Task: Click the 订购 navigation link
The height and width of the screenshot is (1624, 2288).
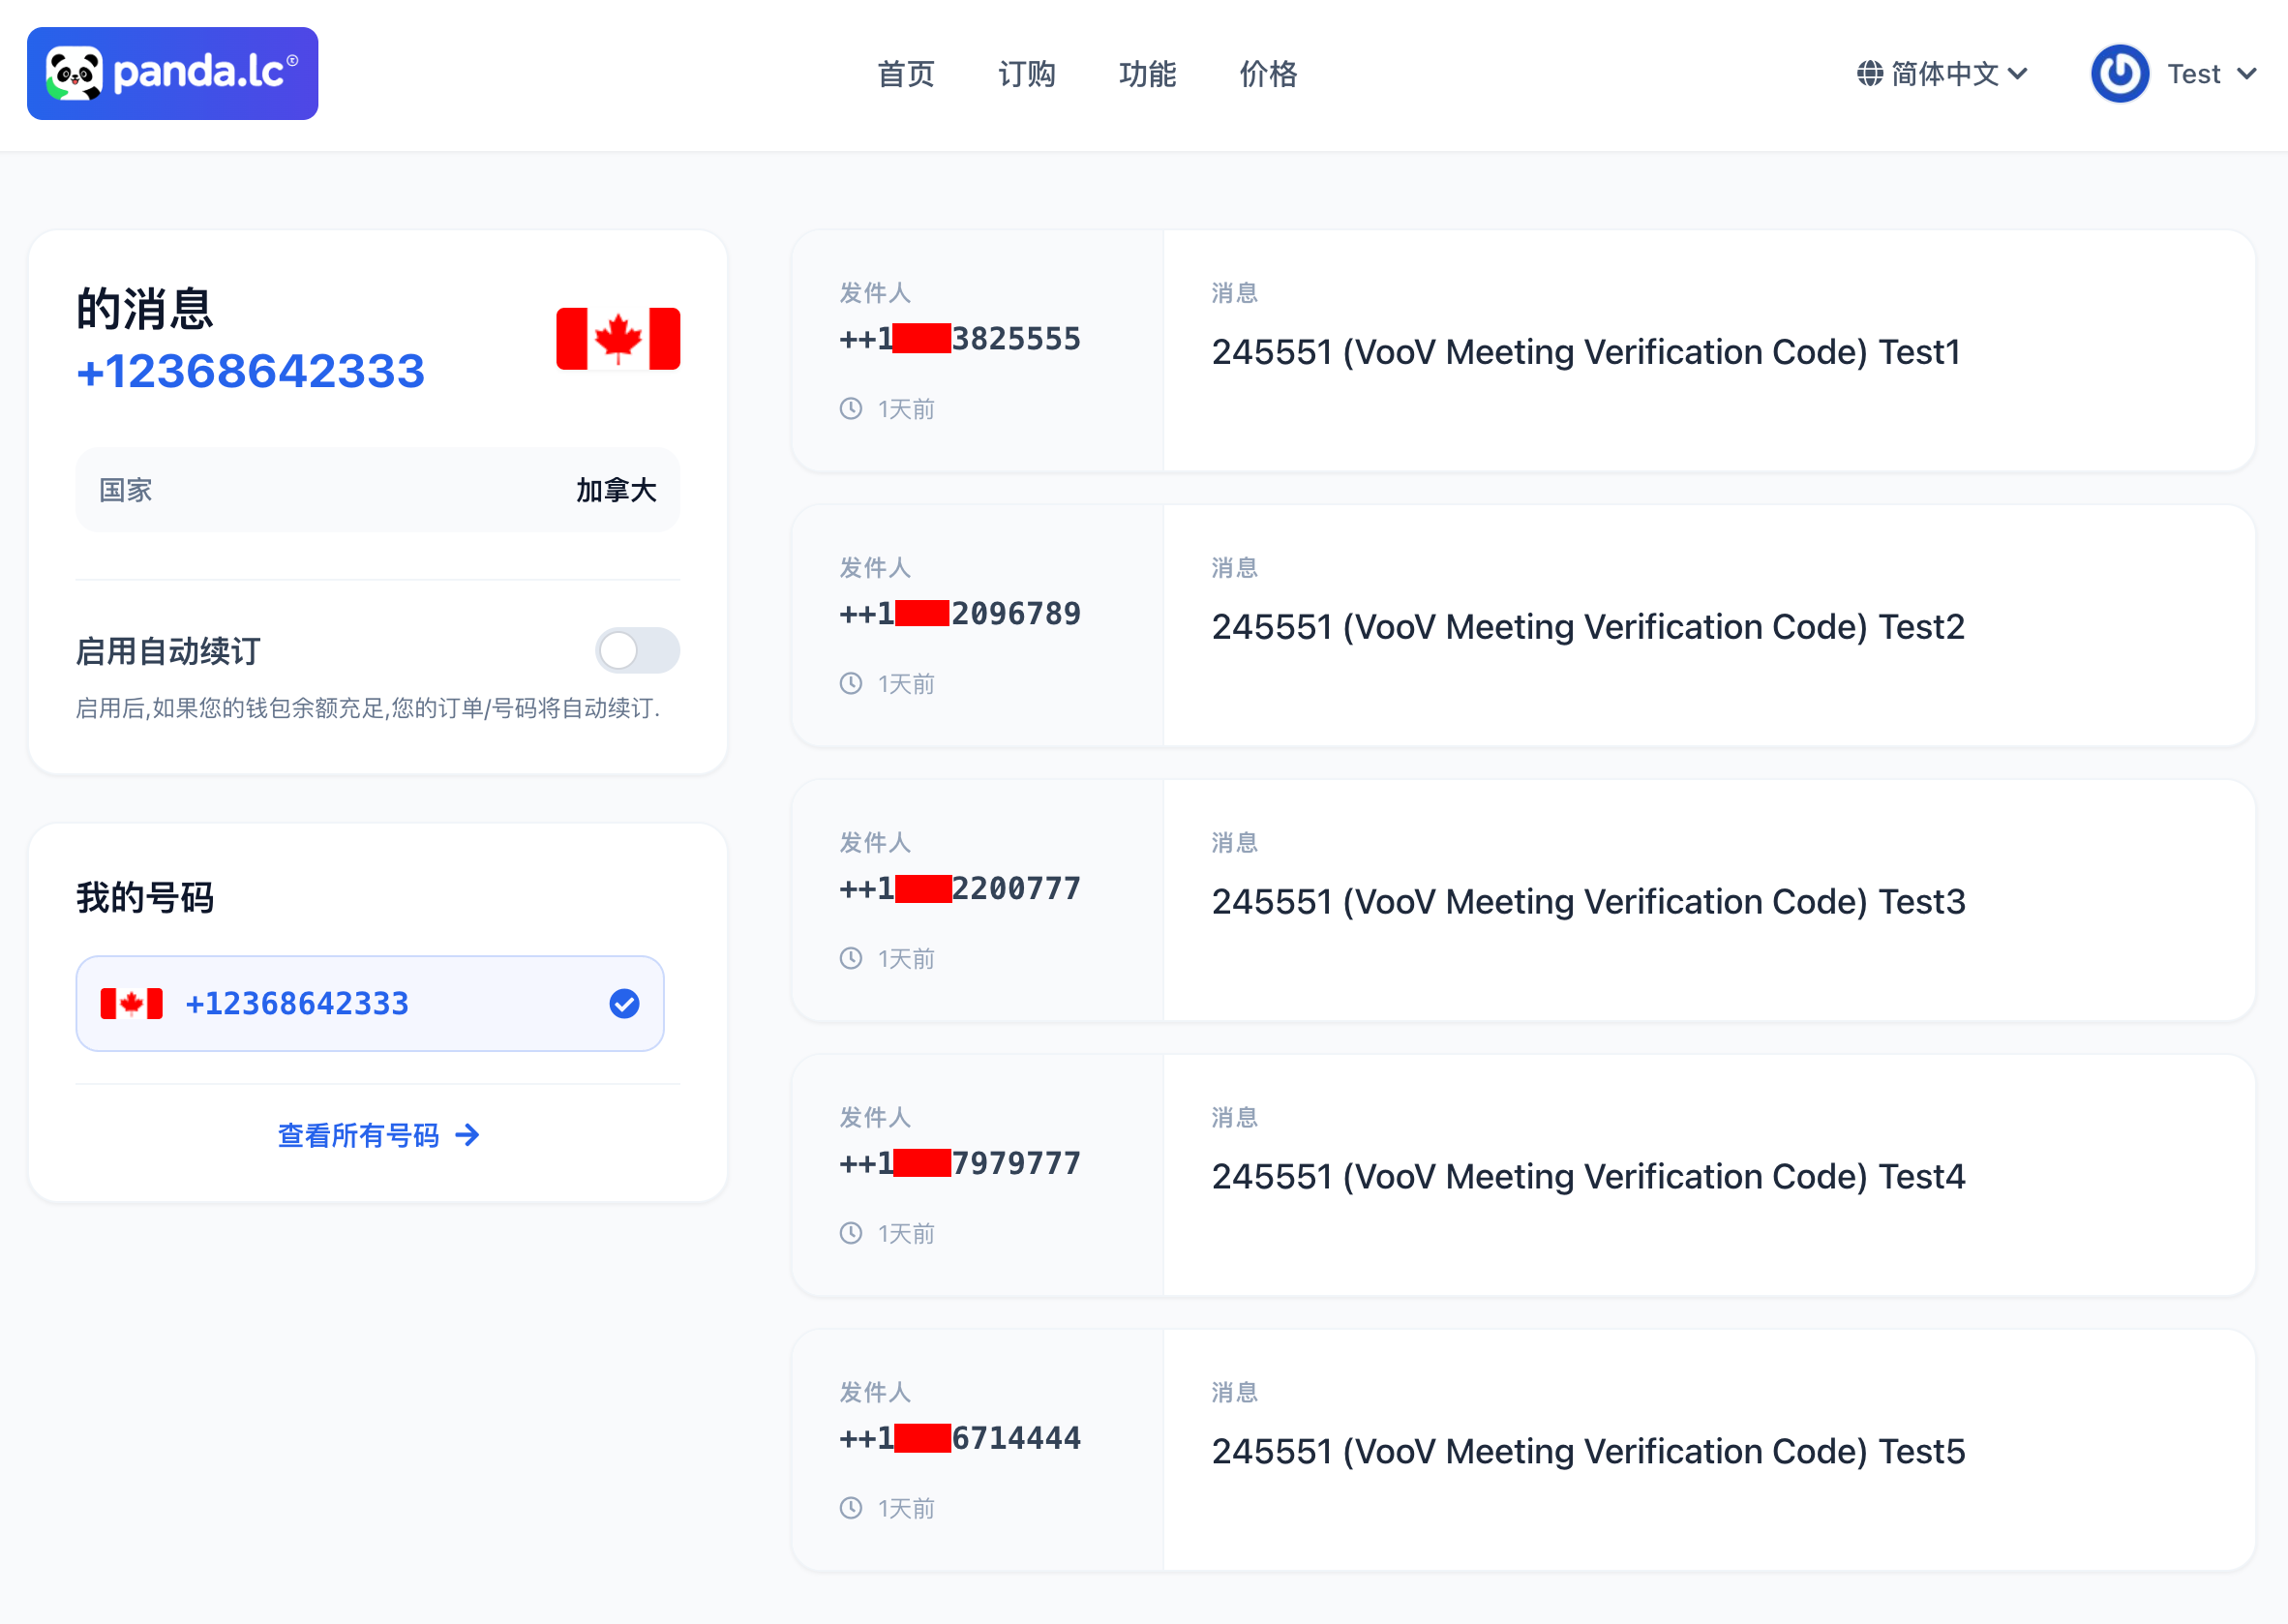Action: pos(1027,74)
